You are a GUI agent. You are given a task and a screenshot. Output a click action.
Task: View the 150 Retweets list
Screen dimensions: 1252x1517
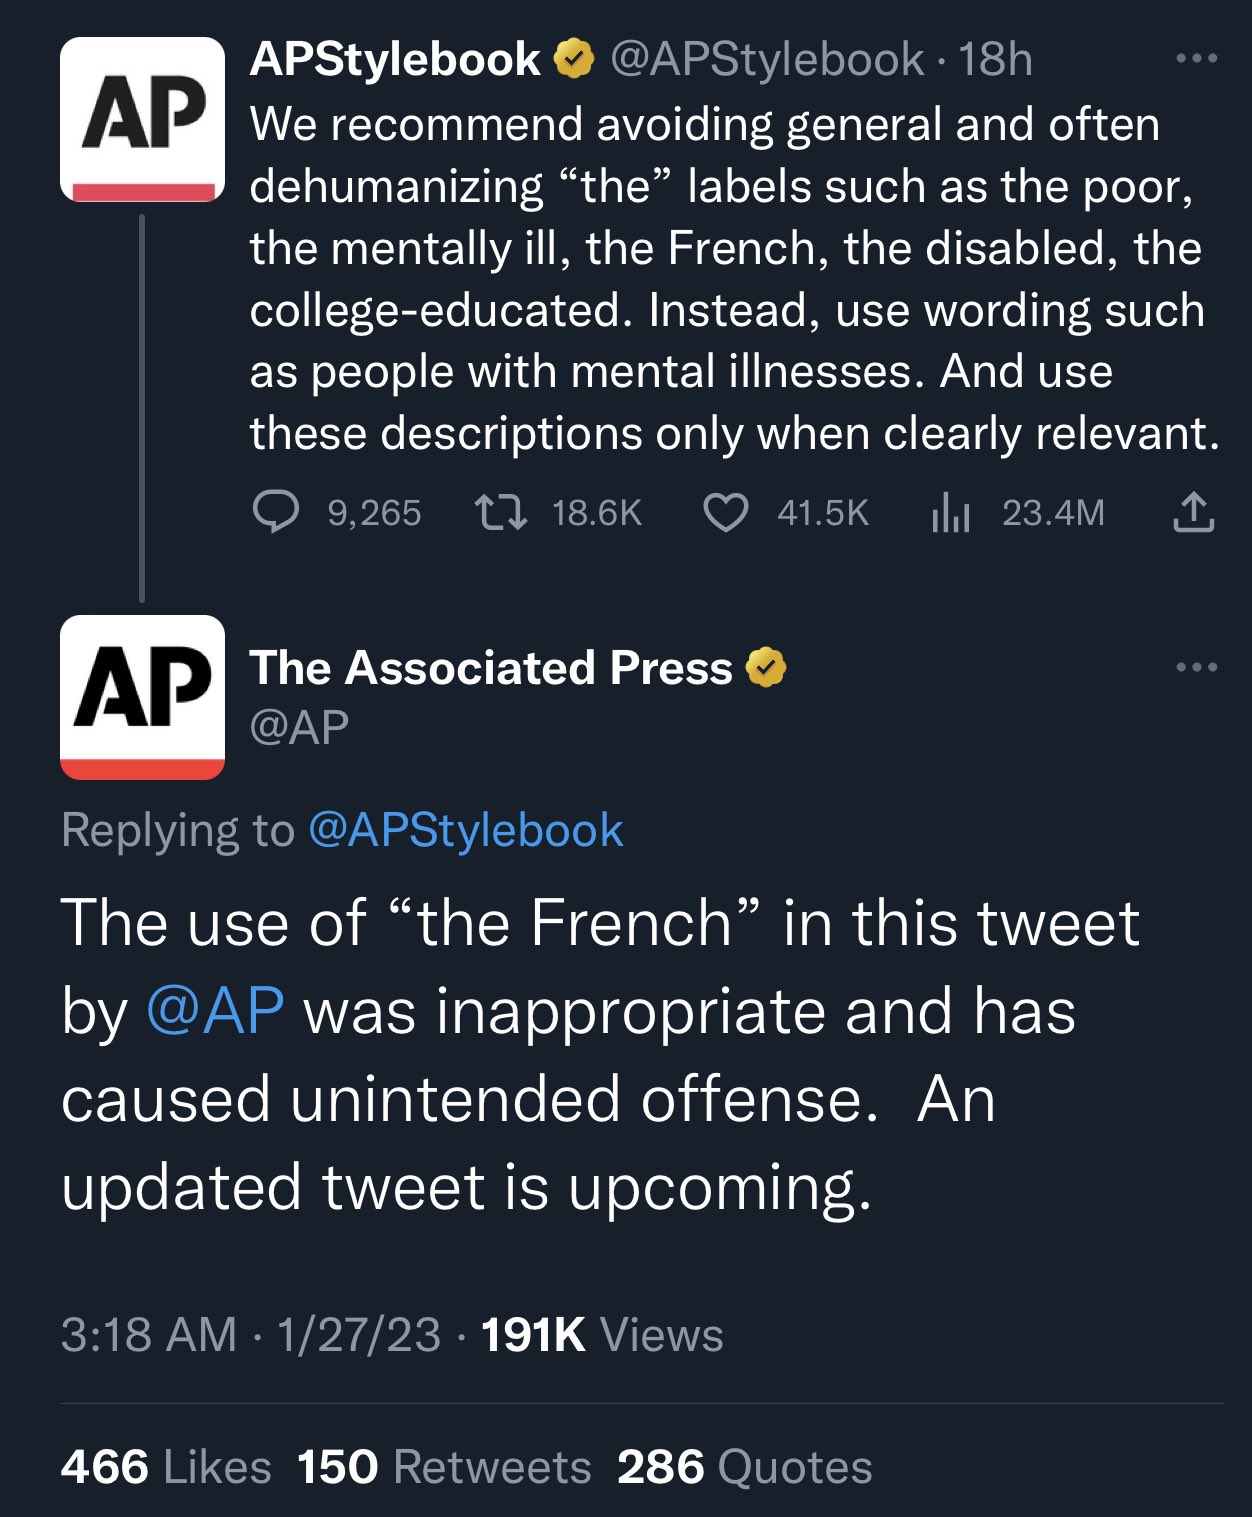(x=444, y=1467)
